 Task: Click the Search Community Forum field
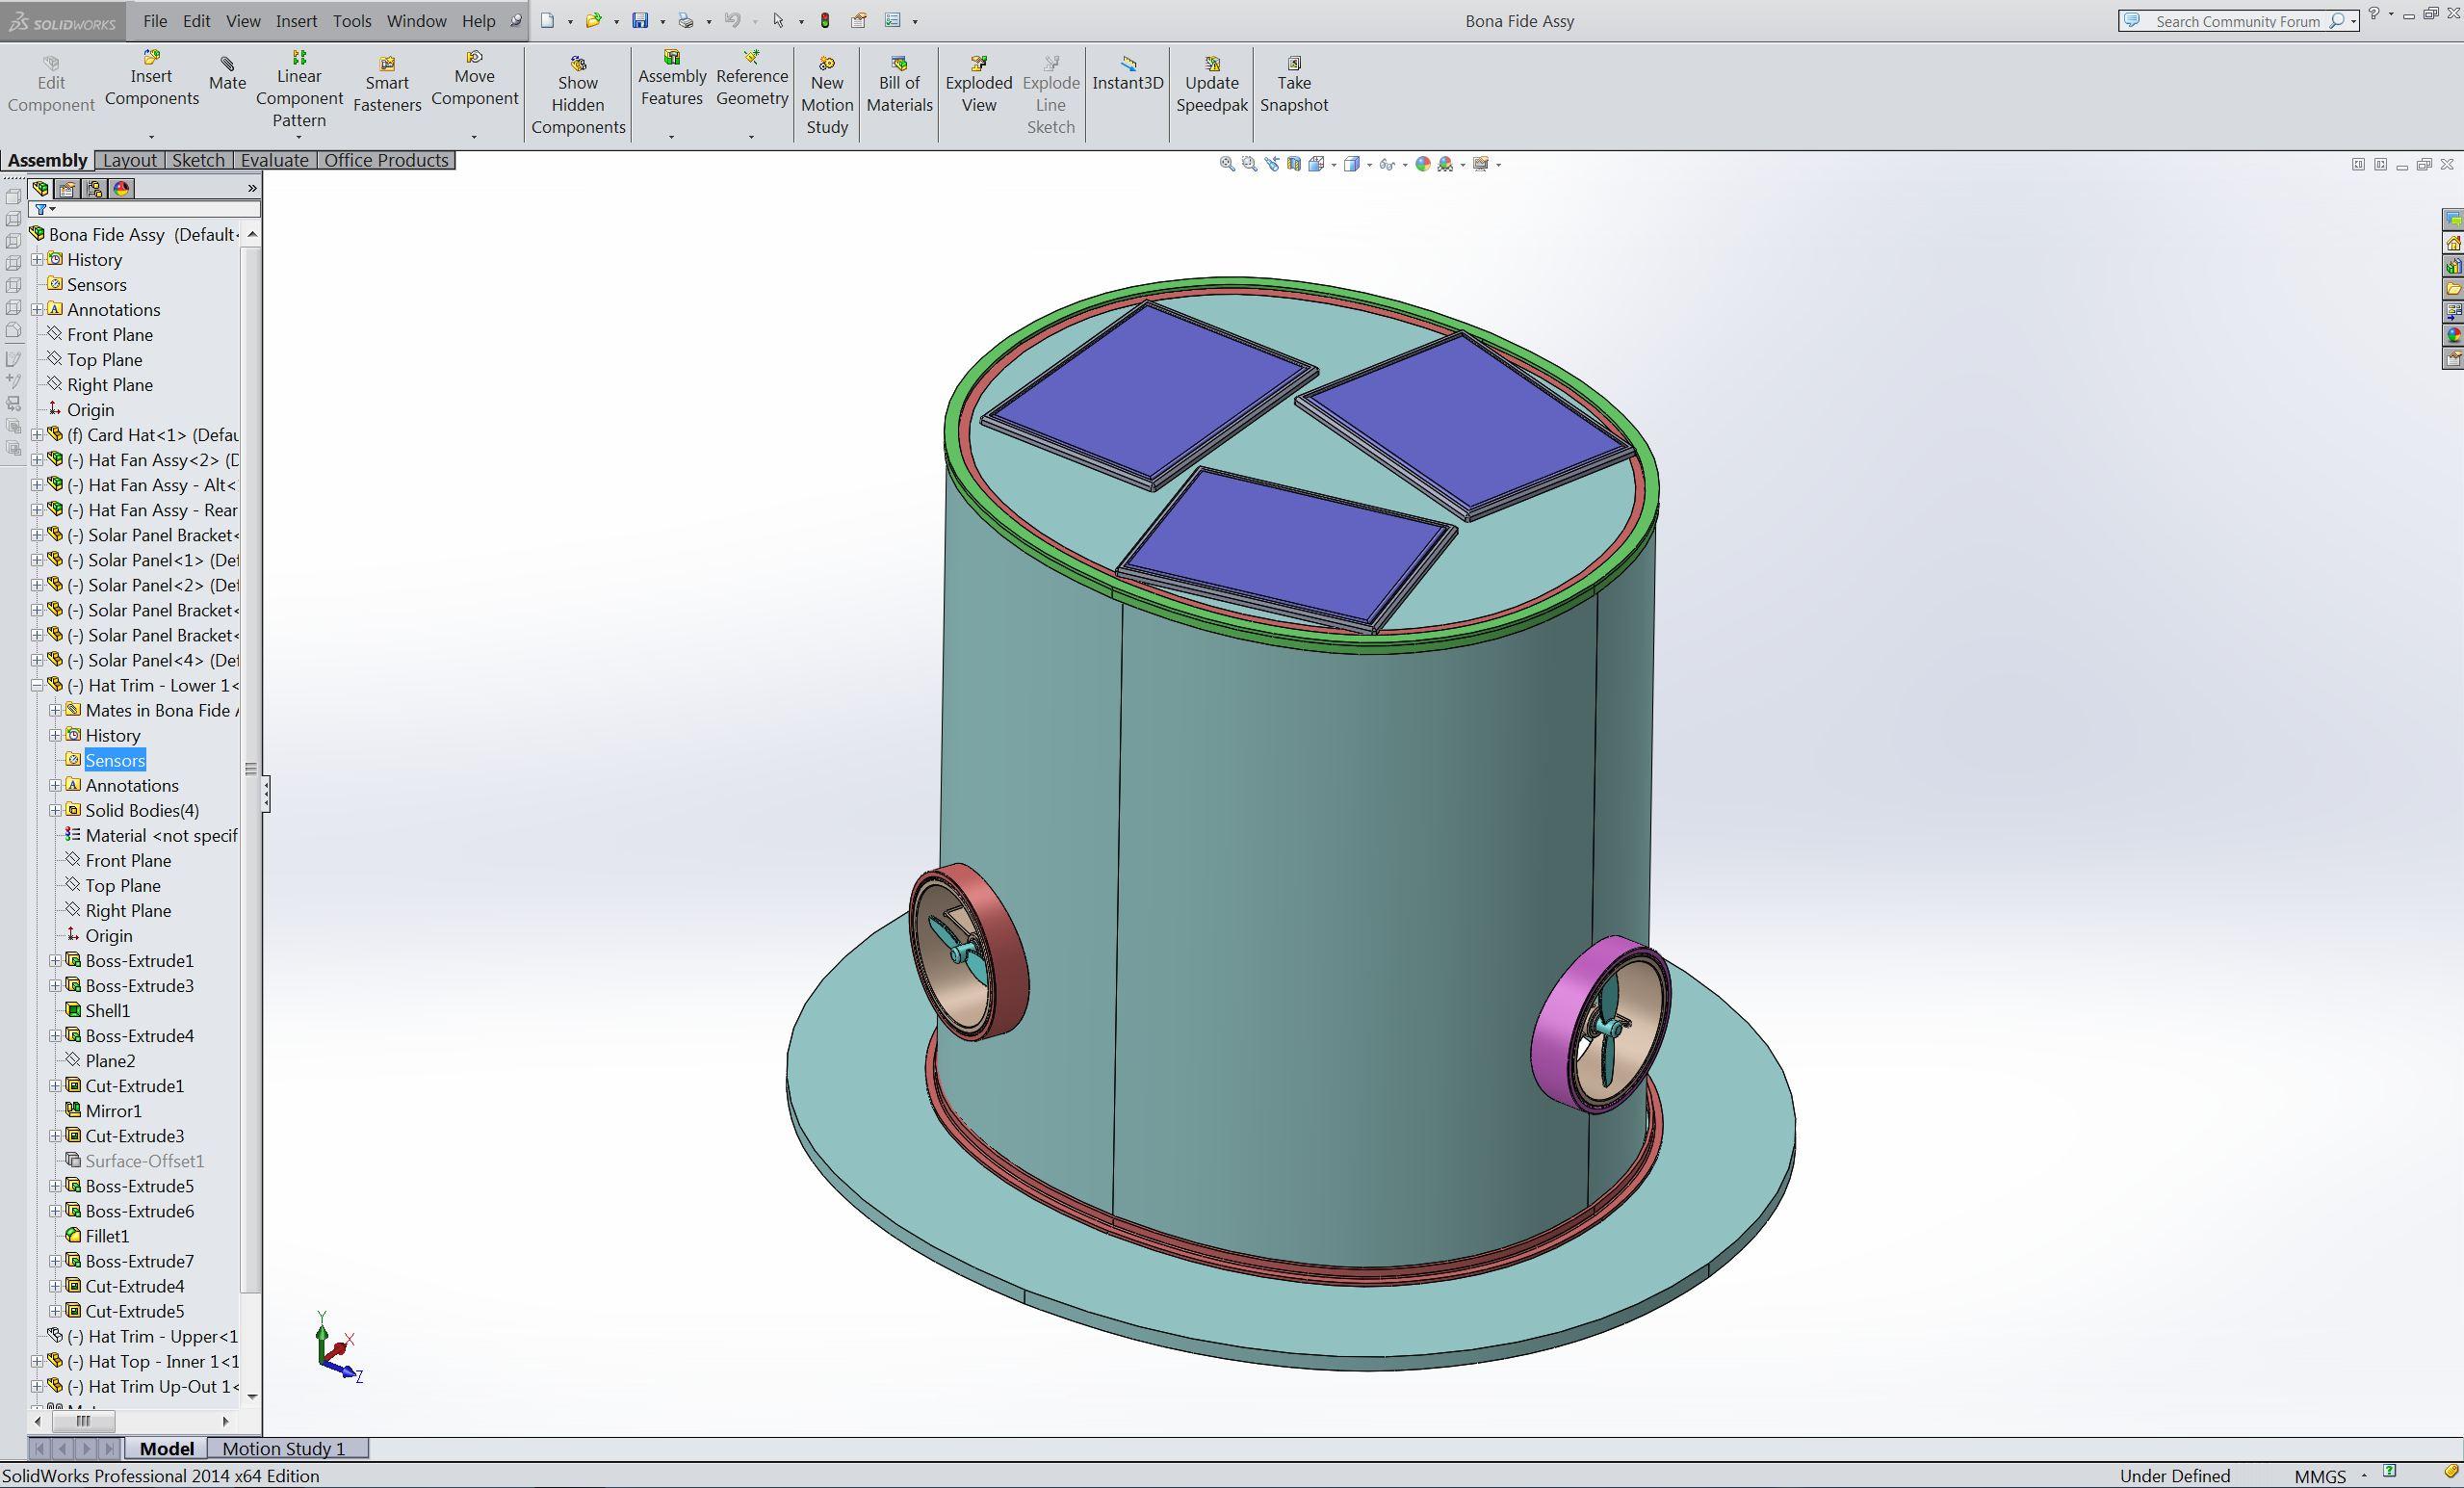(x=2237, y=21)
